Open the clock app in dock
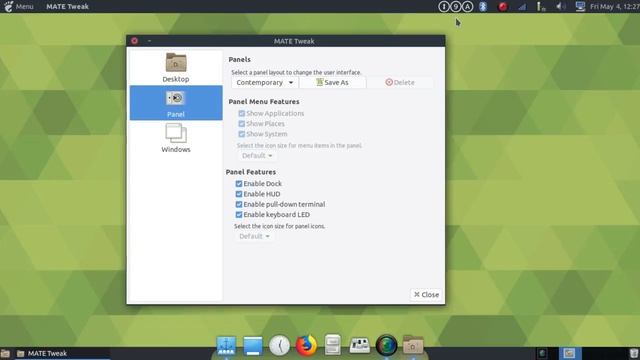This screenshot has width=640, height=360. 280,345
